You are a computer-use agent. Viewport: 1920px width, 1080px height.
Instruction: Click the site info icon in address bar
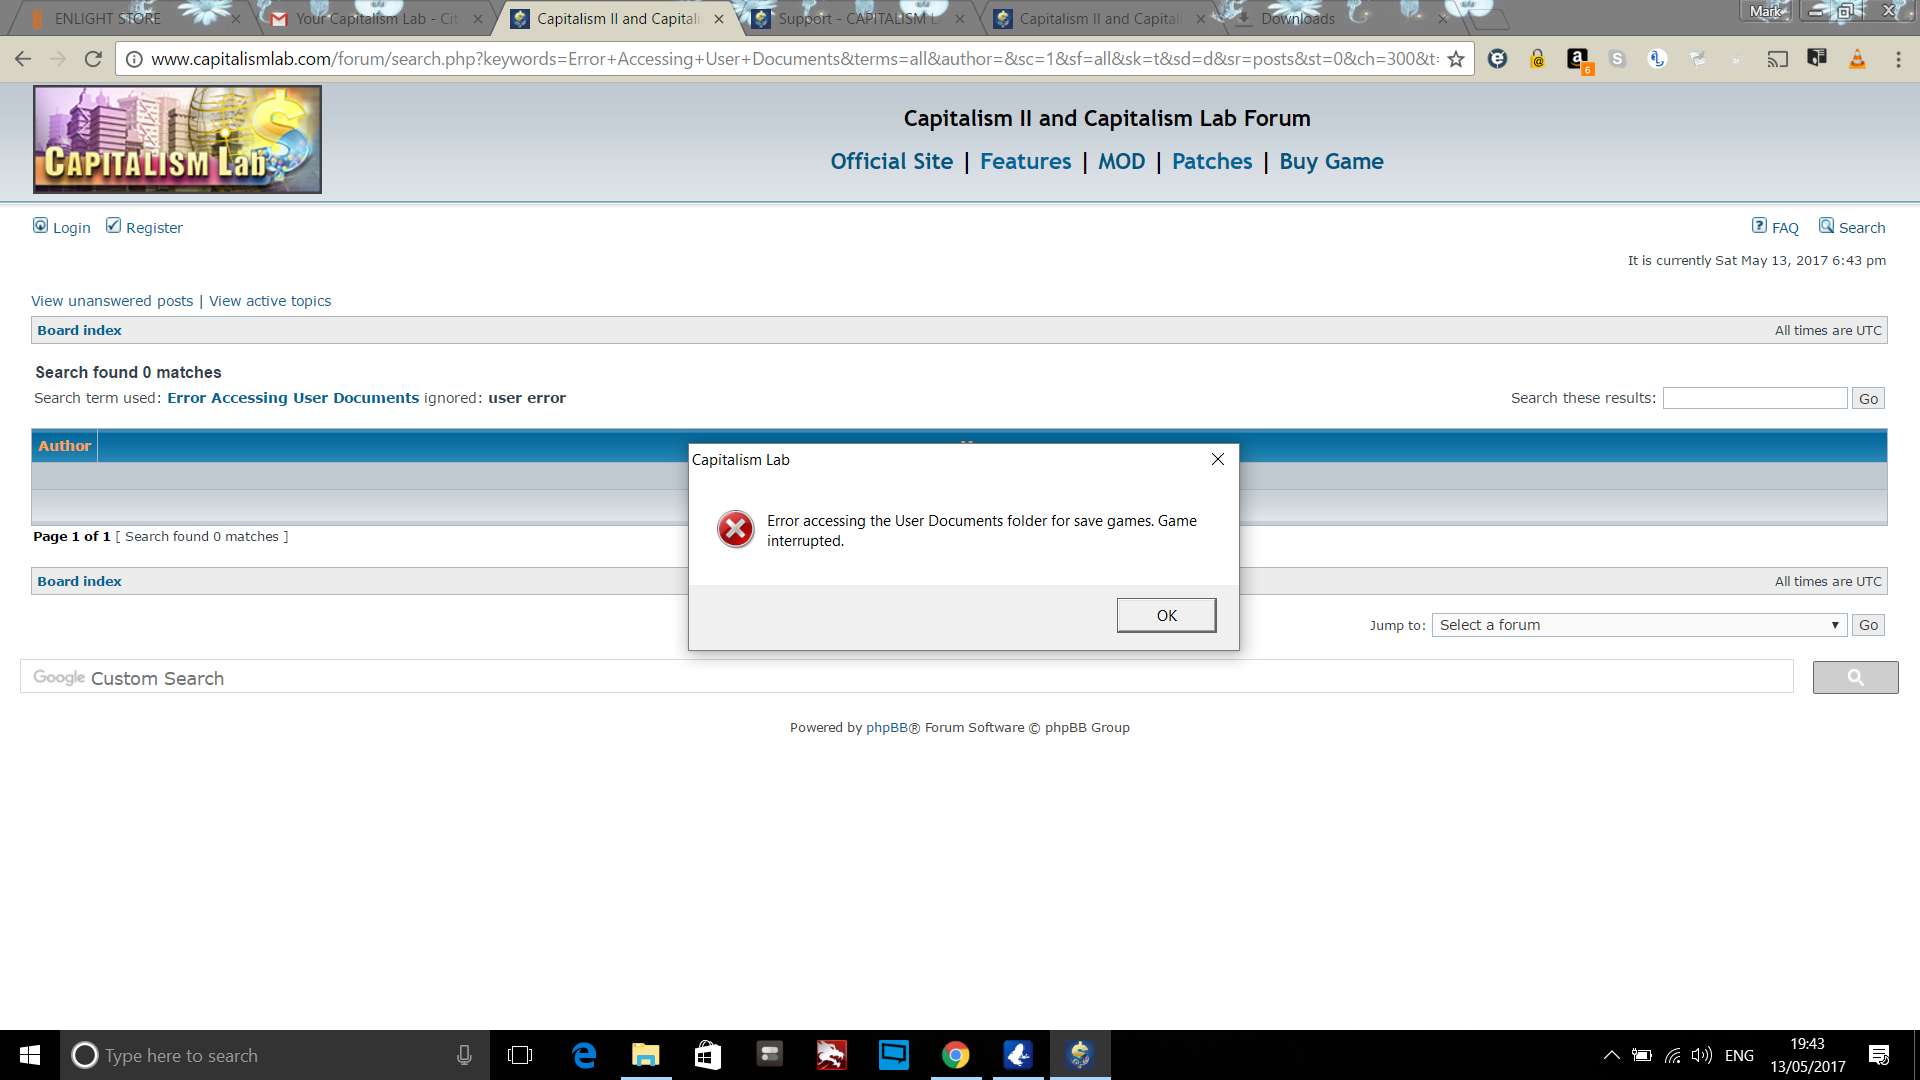pyautogui.click(x=134, y=59)
